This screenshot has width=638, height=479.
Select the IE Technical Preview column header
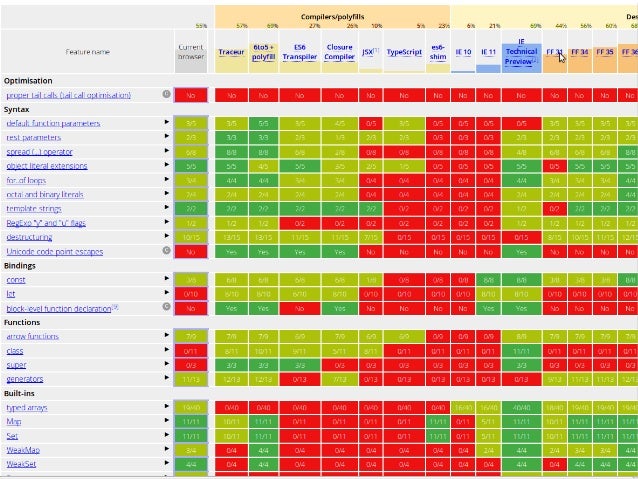click(x=521, y=52)
